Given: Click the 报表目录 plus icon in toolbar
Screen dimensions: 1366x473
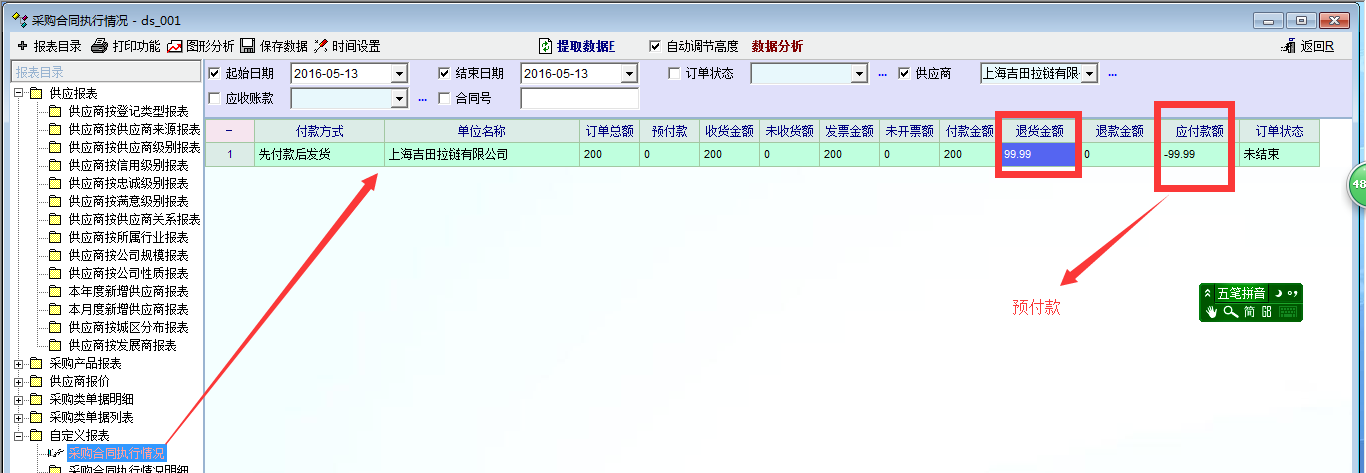Looking at the screenshot, I should [x=22, y=46].
